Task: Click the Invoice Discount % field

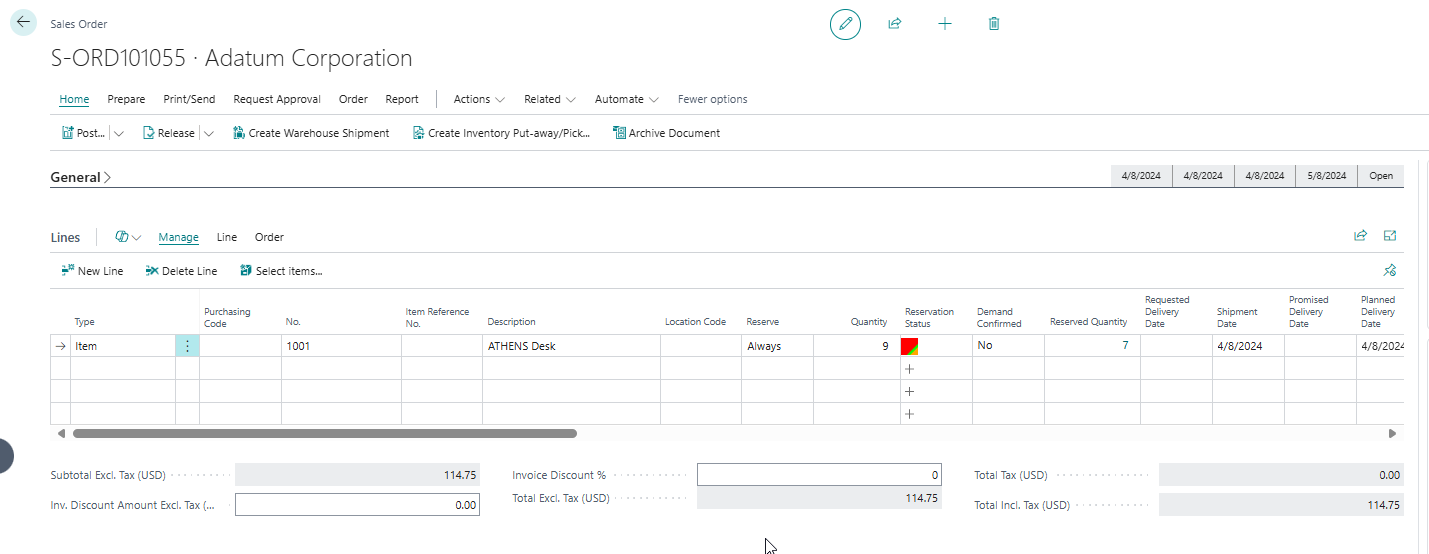Action: coord(819,475)
